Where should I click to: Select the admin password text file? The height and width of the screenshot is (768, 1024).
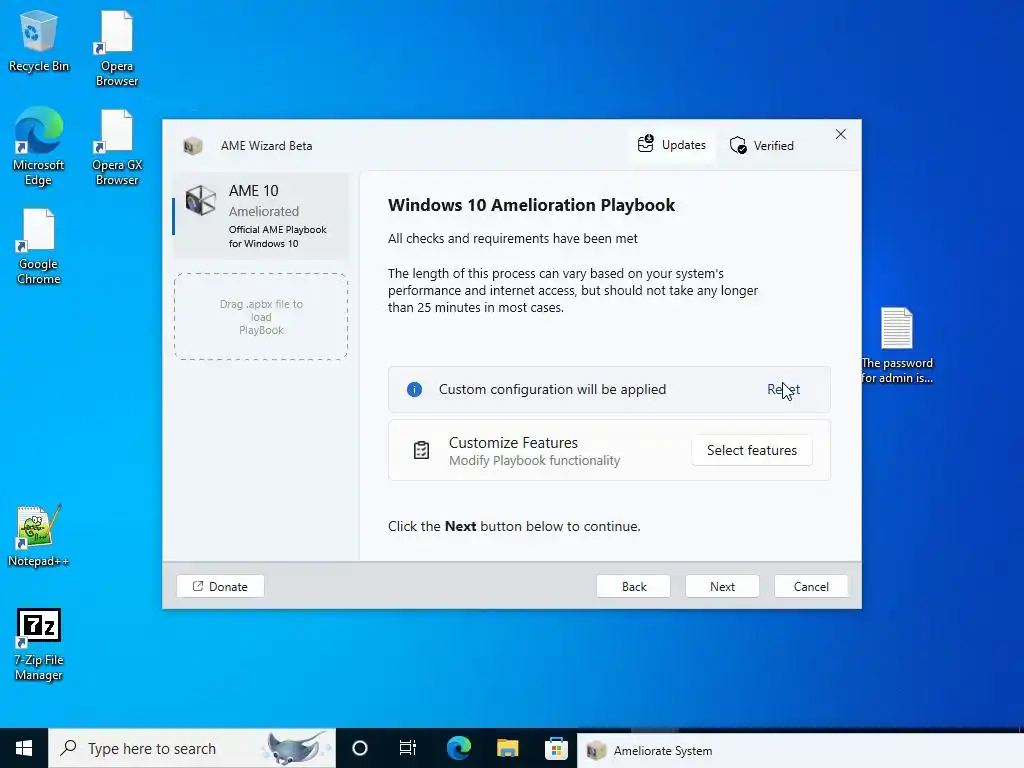coord(897,345)
